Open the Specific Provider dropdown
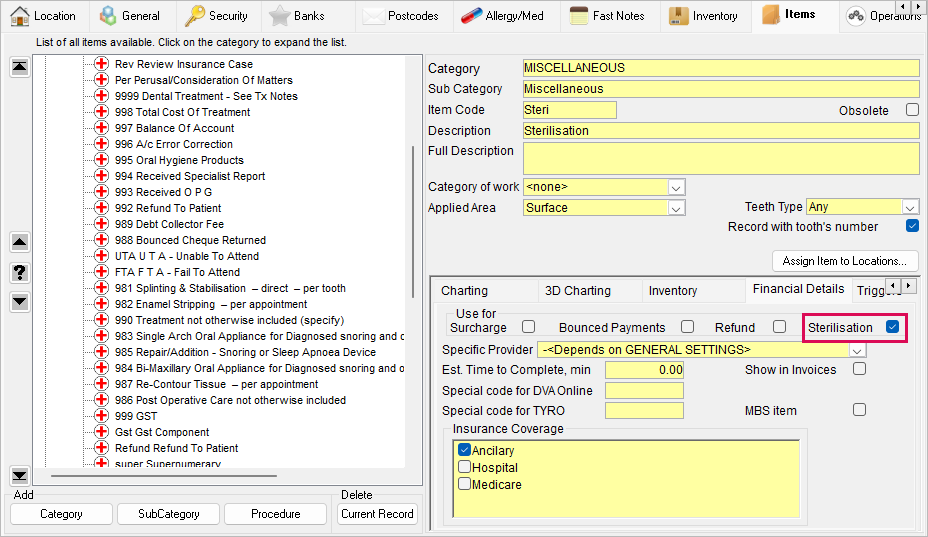This screenshot has width=928, height=537. click(x=857, y=350)
